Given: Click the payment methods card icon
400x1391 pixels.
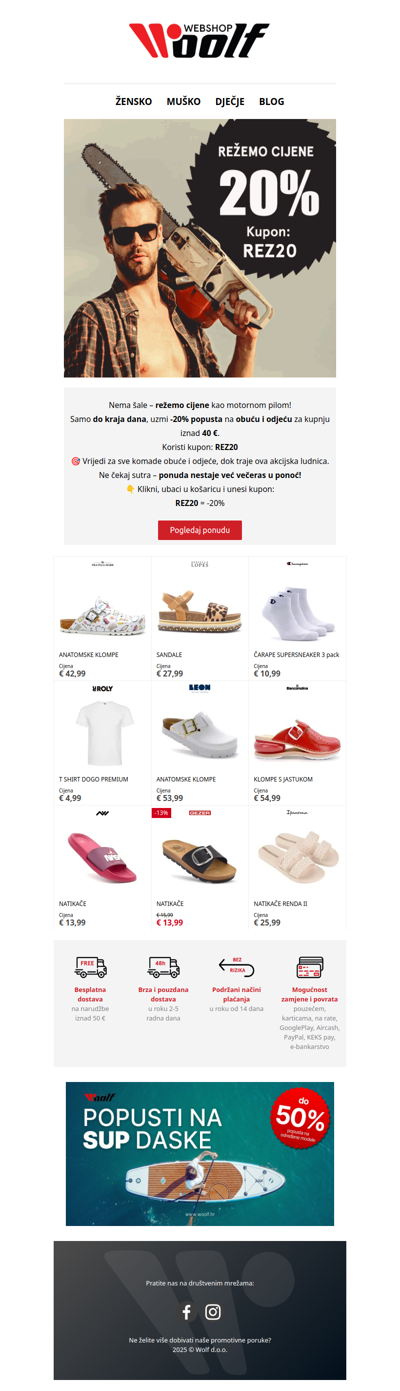Looking at the screenshot, I should [x=309, y=967].
